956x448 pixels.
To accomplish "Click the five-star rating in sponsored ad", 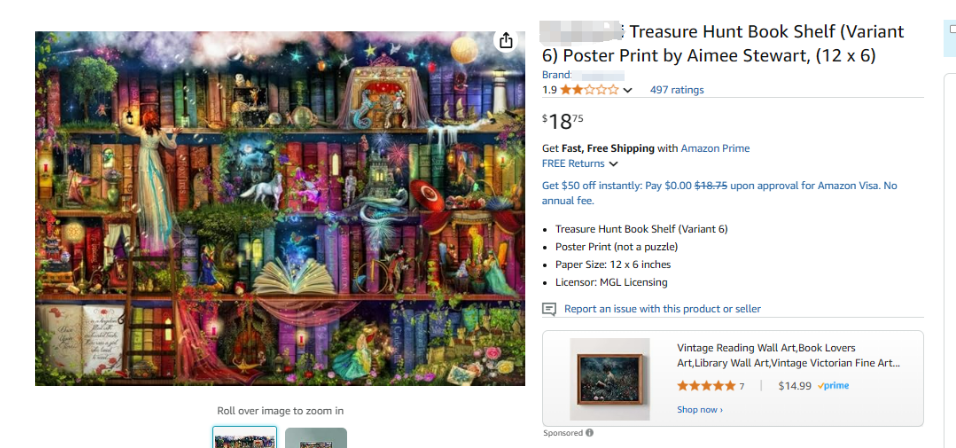I will [706, 386].
